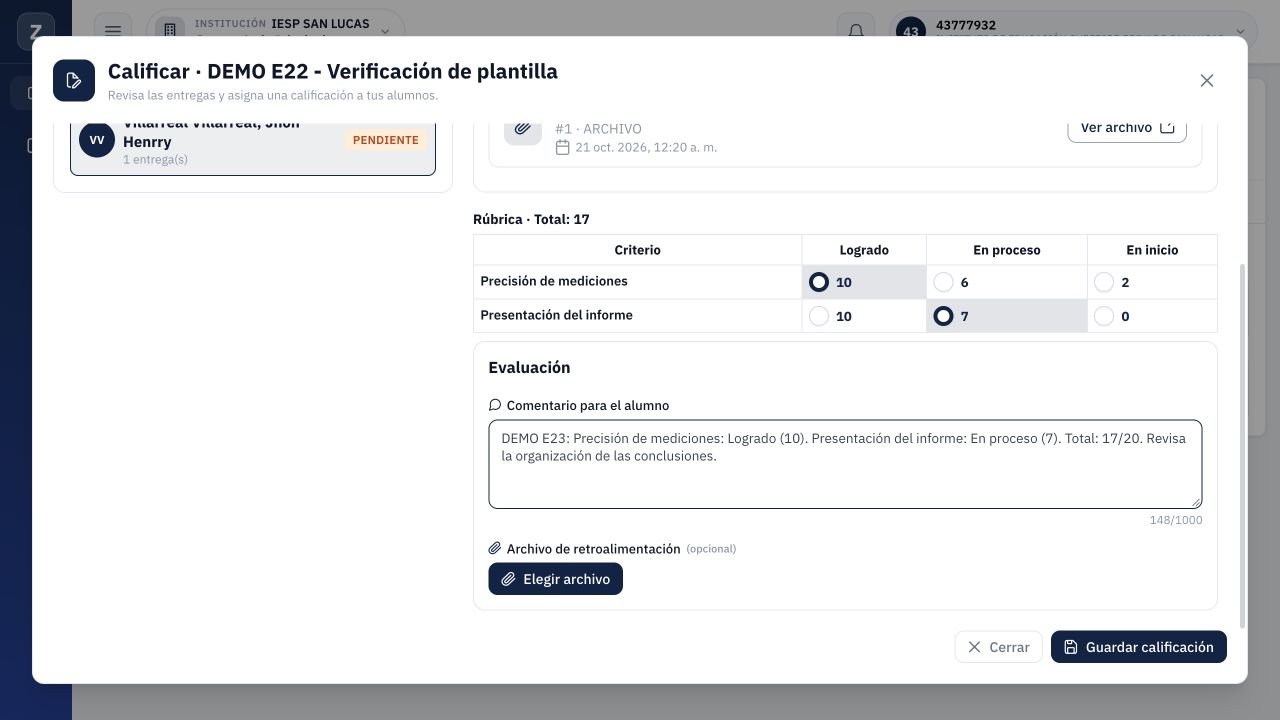
Task: Click the Comentario para el alumno text area
Action: click(845, 464)
